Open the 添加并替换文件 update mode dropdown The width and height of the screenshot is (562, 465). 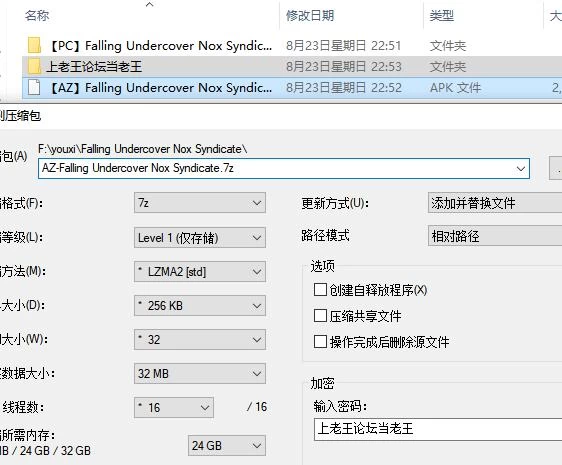tap(495, 203)
